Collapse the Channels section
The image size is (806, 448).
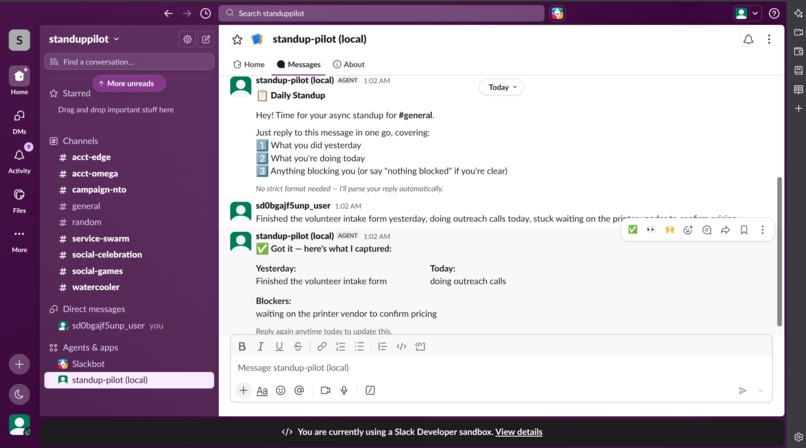point(80,141)
